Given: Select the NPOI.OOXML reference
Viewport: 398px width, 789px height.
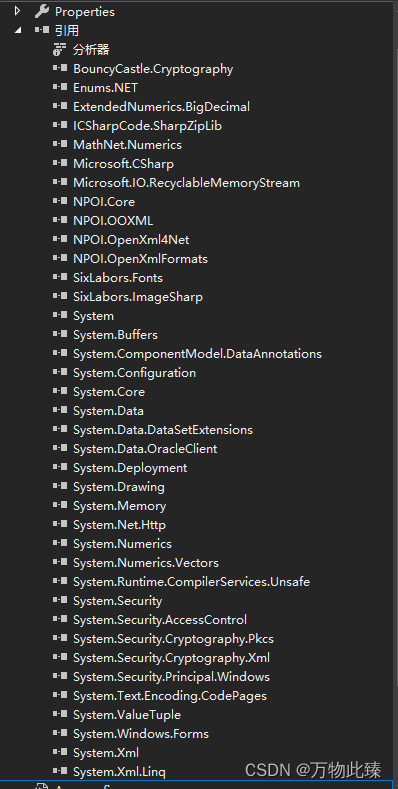Looking at the screenshot, I should pos(113,221).
